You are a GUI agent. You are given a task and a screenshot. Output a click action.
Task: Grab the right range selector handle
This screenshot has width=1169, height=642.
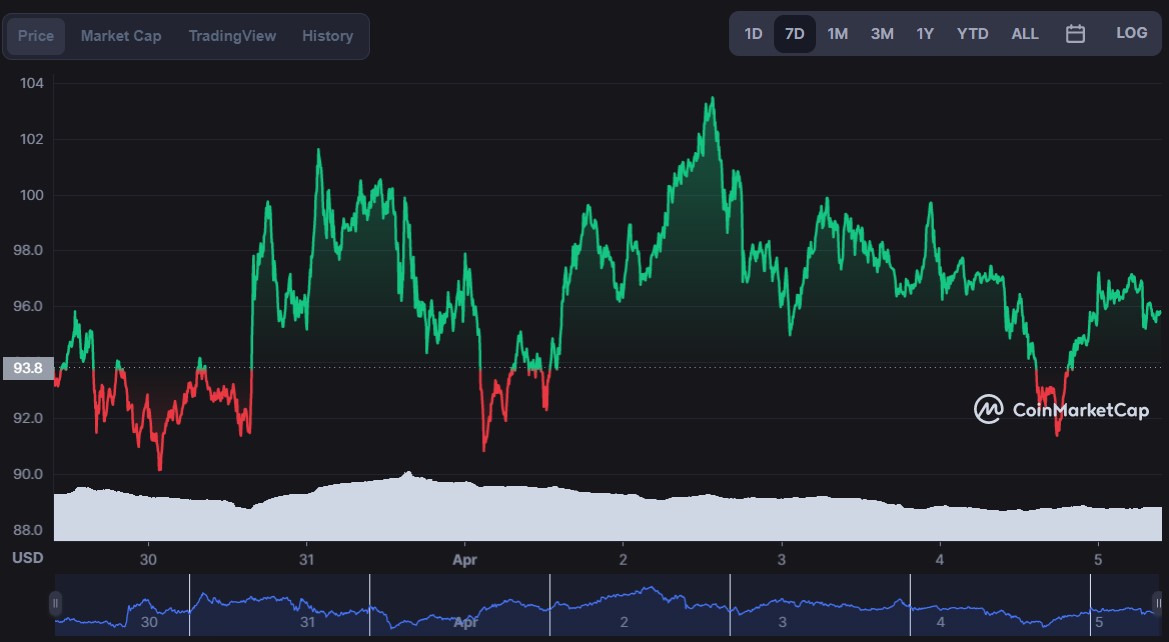click(1156, 604)
